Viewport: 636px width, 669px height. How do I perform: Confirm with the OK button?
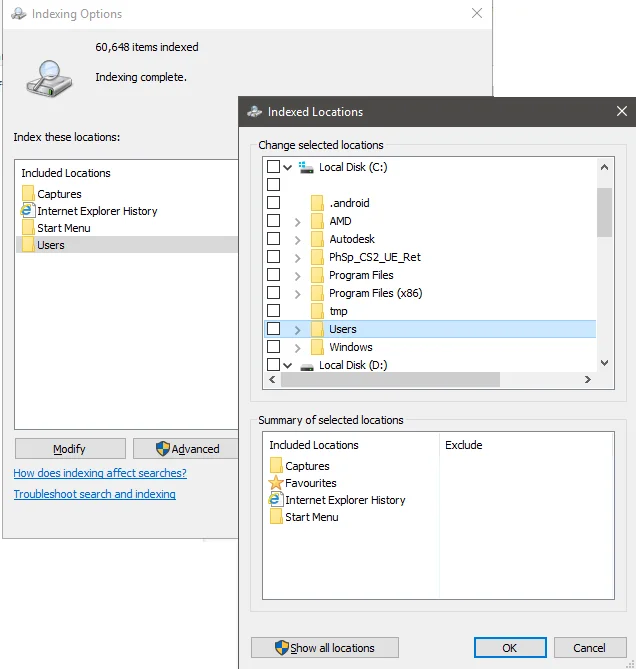click(x=510, y=648)
